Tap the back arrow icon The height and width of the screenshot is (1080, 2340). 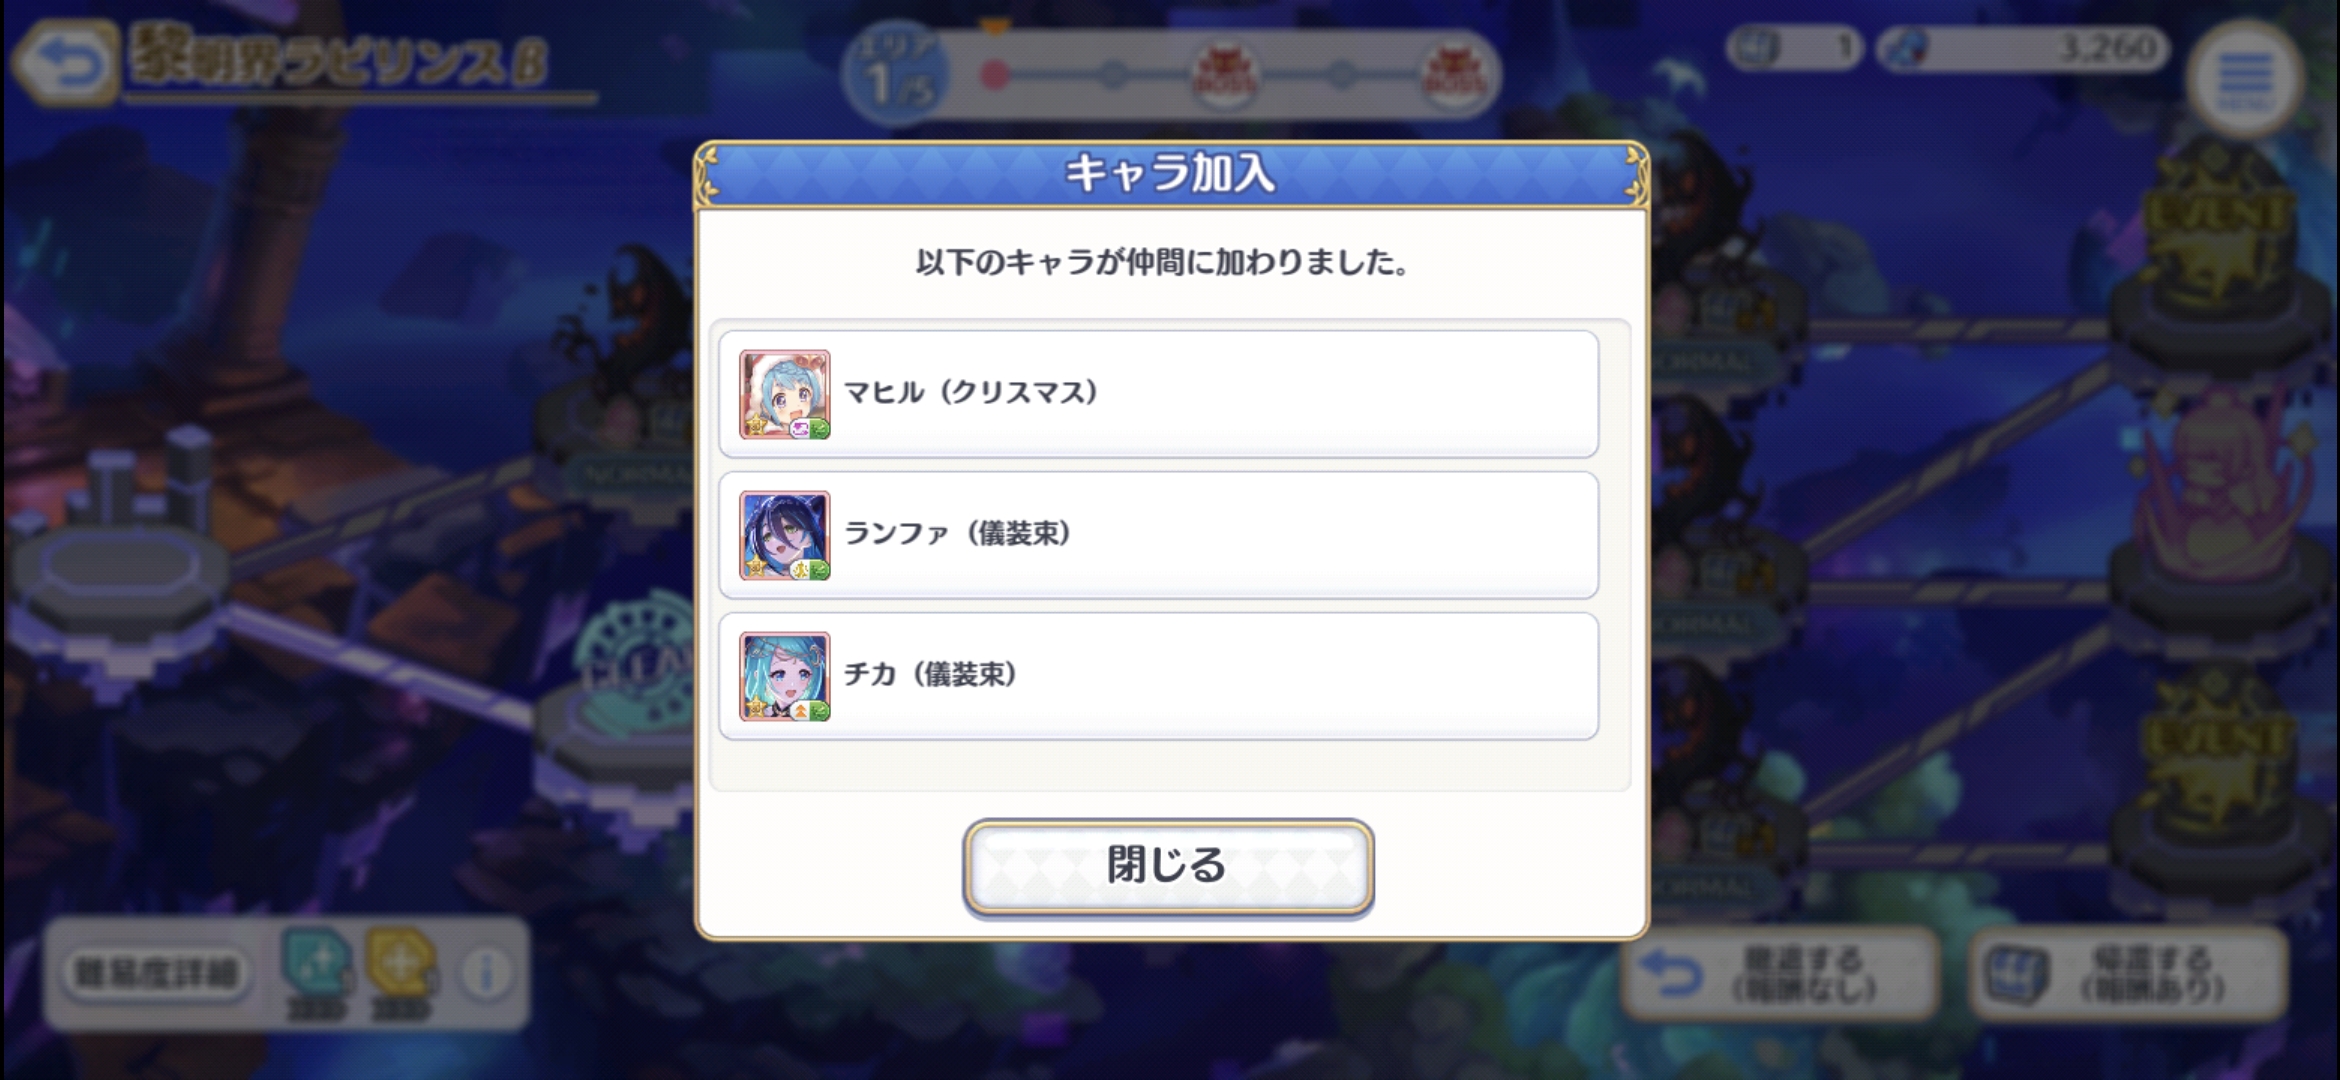pyautogui.click(x=65, y=65)
